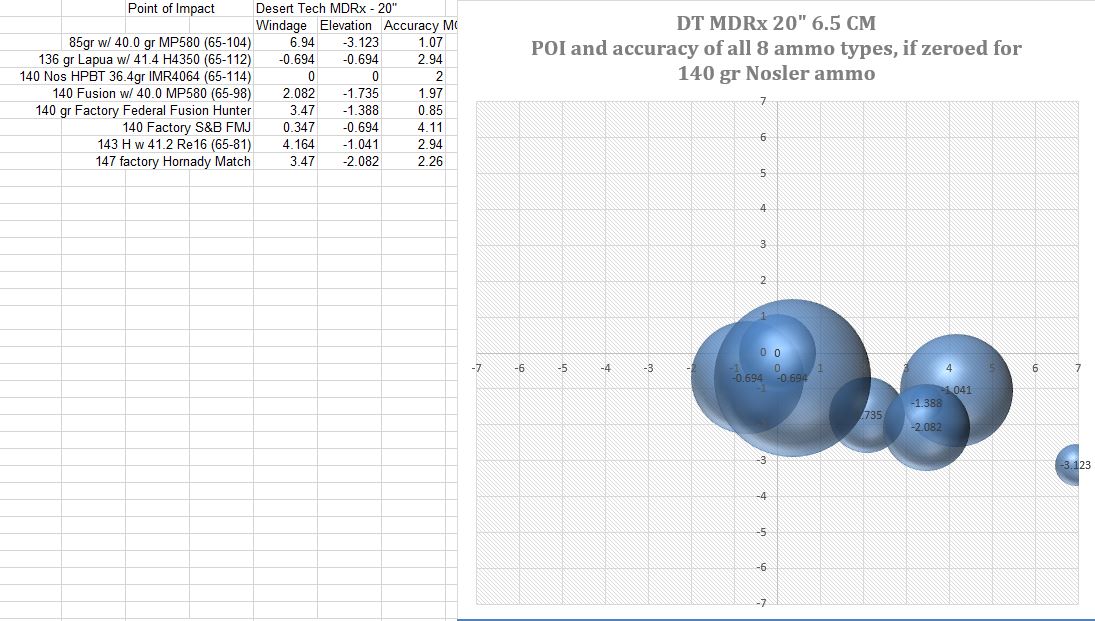Click windage value 0.347 in the S&B FMJ row
Screen dimensions: 1095x621
pos(299,127)
